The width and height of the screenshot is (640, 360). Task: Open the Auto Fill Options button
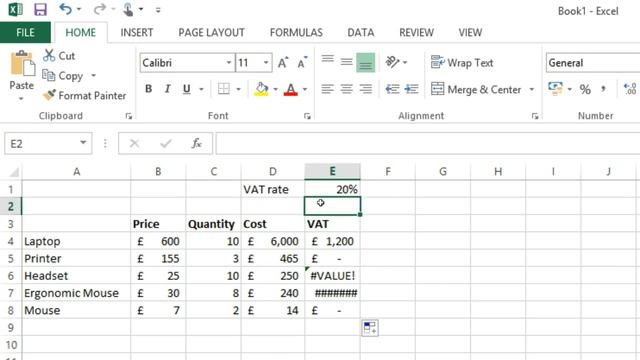[370, 328]
